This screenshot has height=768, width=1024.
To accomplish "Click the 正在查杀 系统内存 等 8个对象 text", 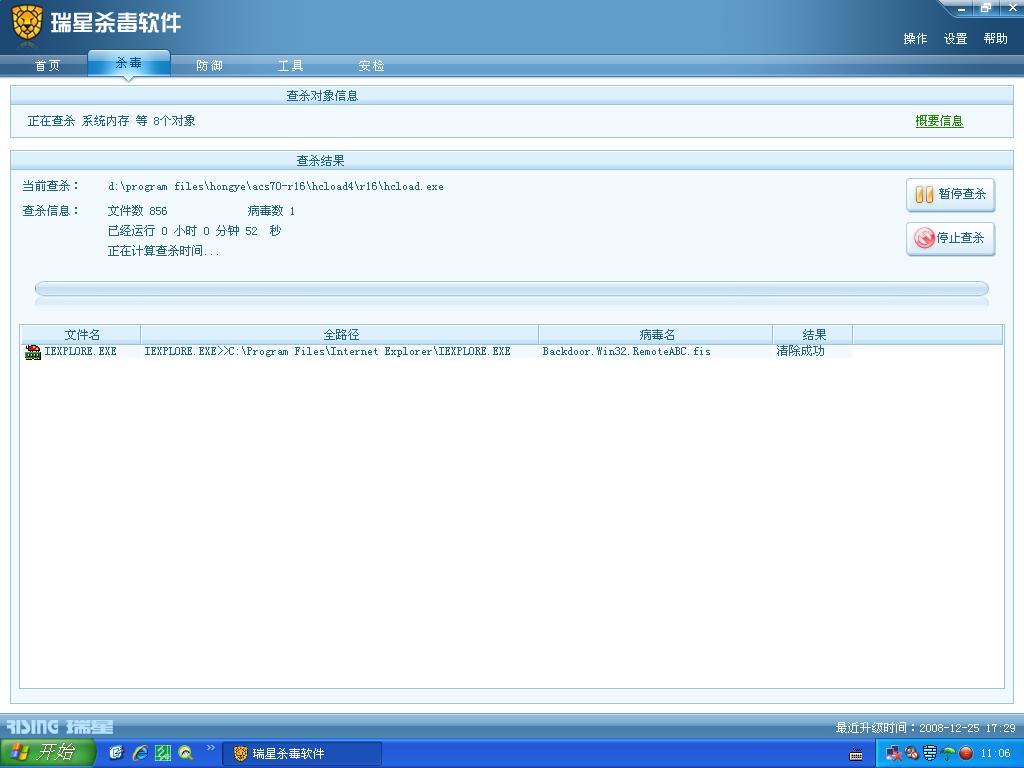I will [111, 121].
